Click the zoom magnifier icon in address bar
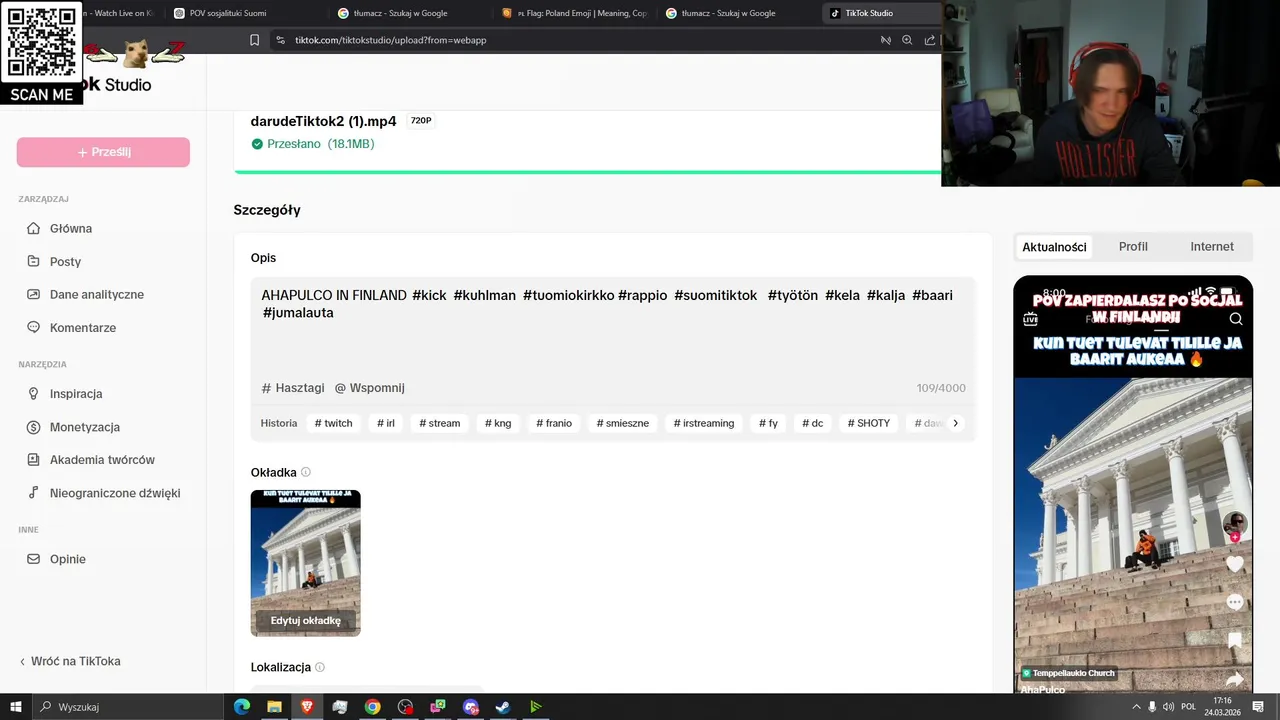The height and width of the screenshot is (720, 1280). (x=907, y=40)
